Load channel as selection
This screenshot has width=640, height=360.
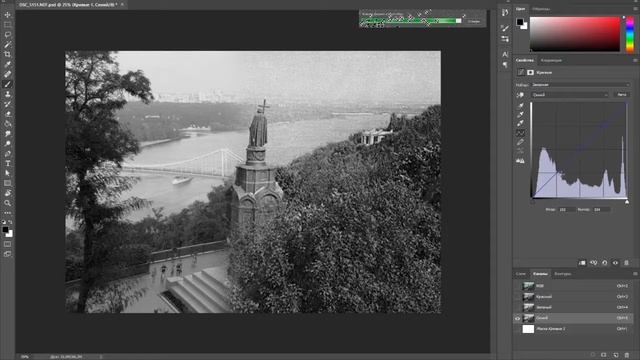pyautogui.click(x=593, y=355)
